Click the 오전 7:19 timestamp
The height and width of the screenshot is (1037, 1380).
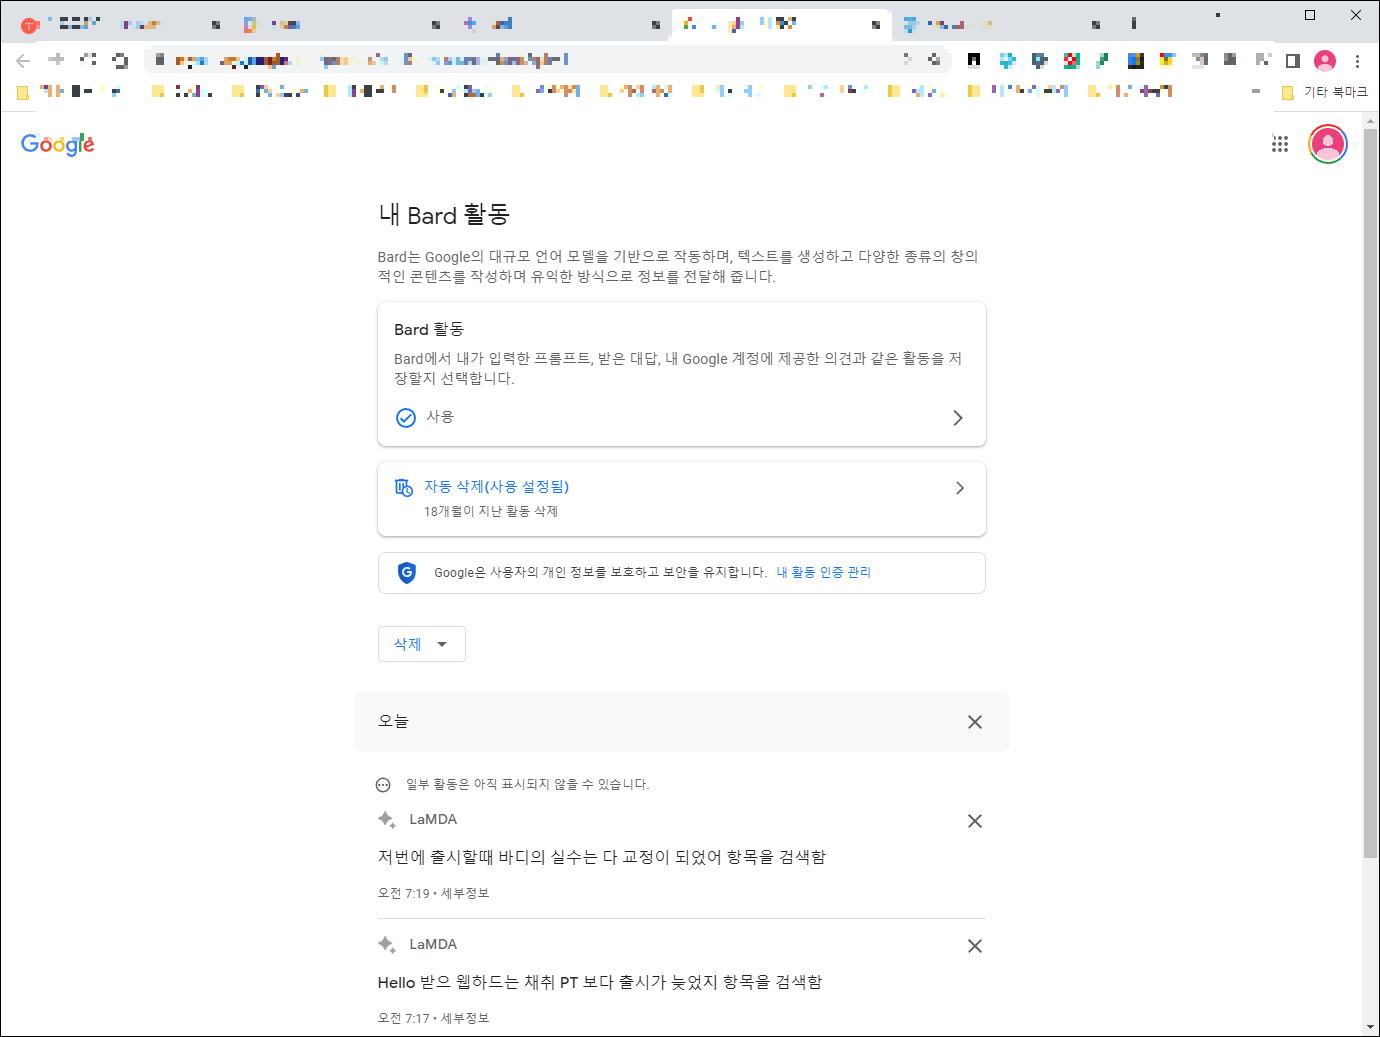pyautogui.click(x=404, y=894)
